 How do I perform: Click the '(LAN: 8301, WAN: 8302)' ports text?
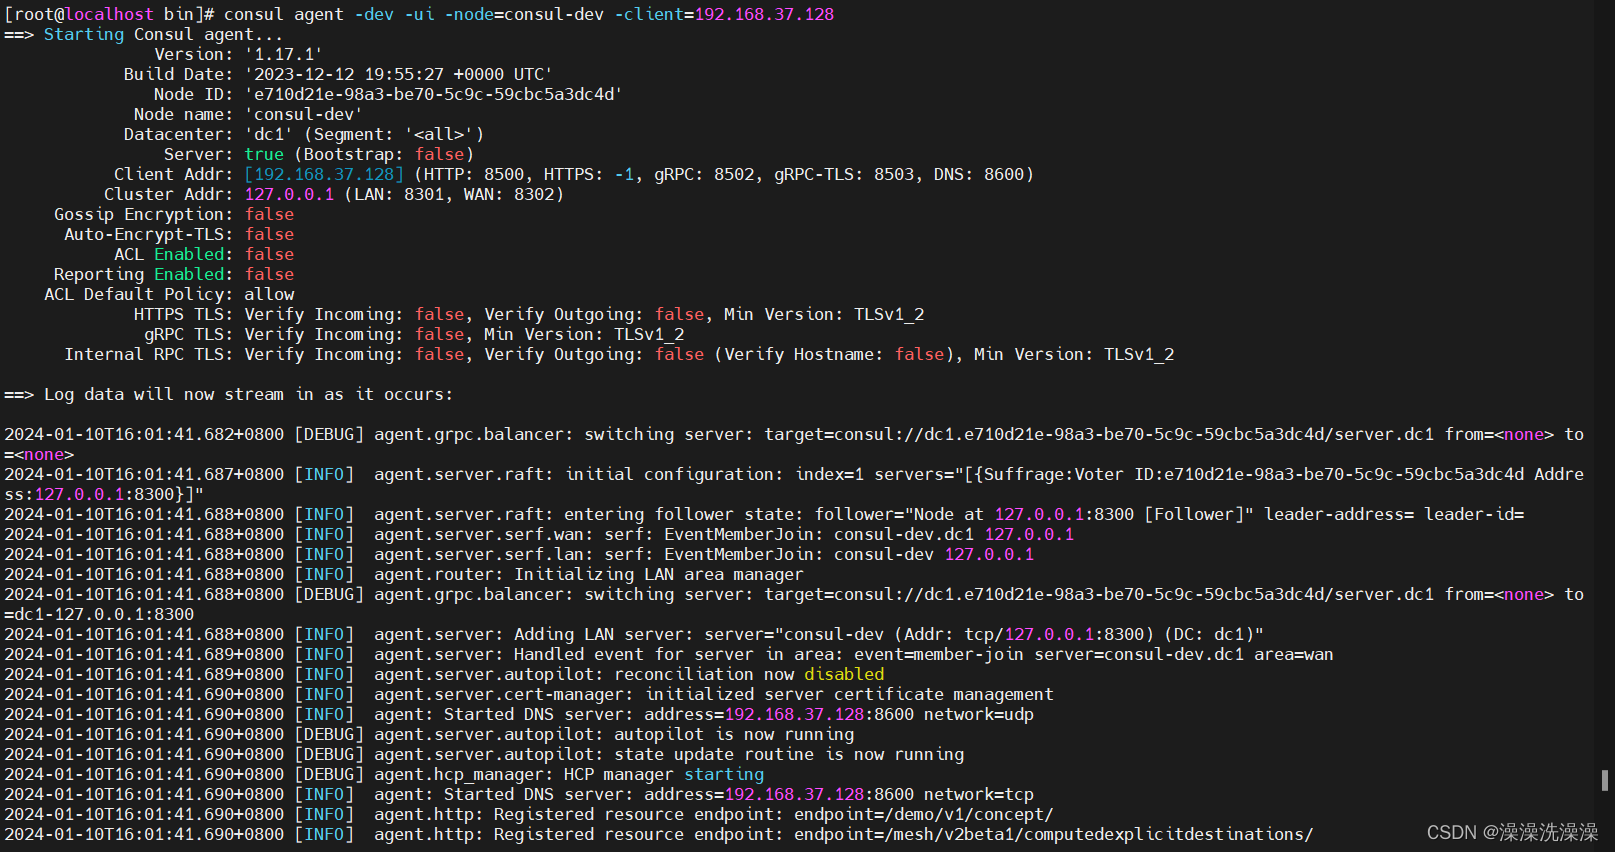pyautogui.click(x=454, y=194)
